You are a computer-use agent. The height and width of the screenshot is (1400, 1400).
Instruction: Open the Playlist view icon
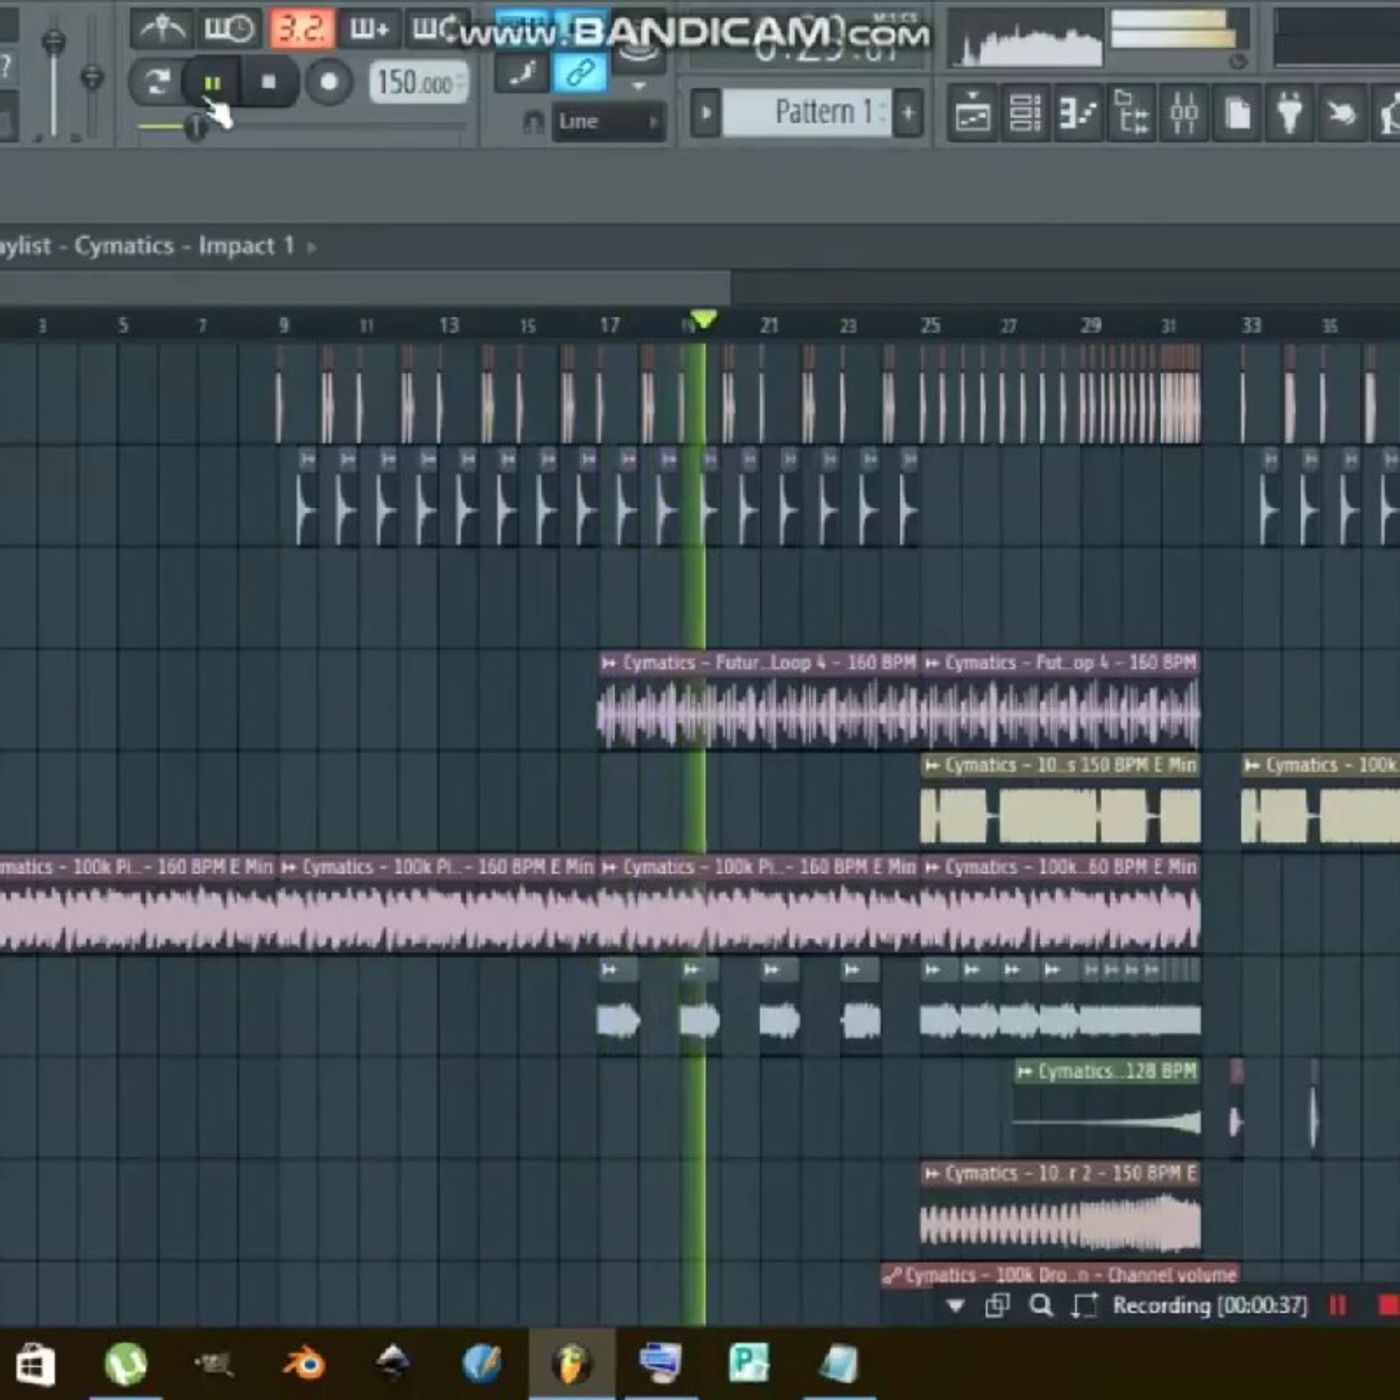tap(972, 113)
